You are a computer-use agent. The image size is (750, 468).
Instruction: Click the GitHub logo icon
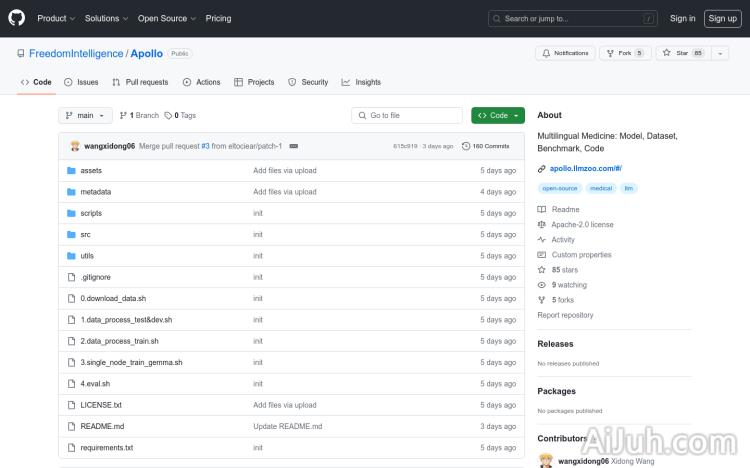[19, 18]
